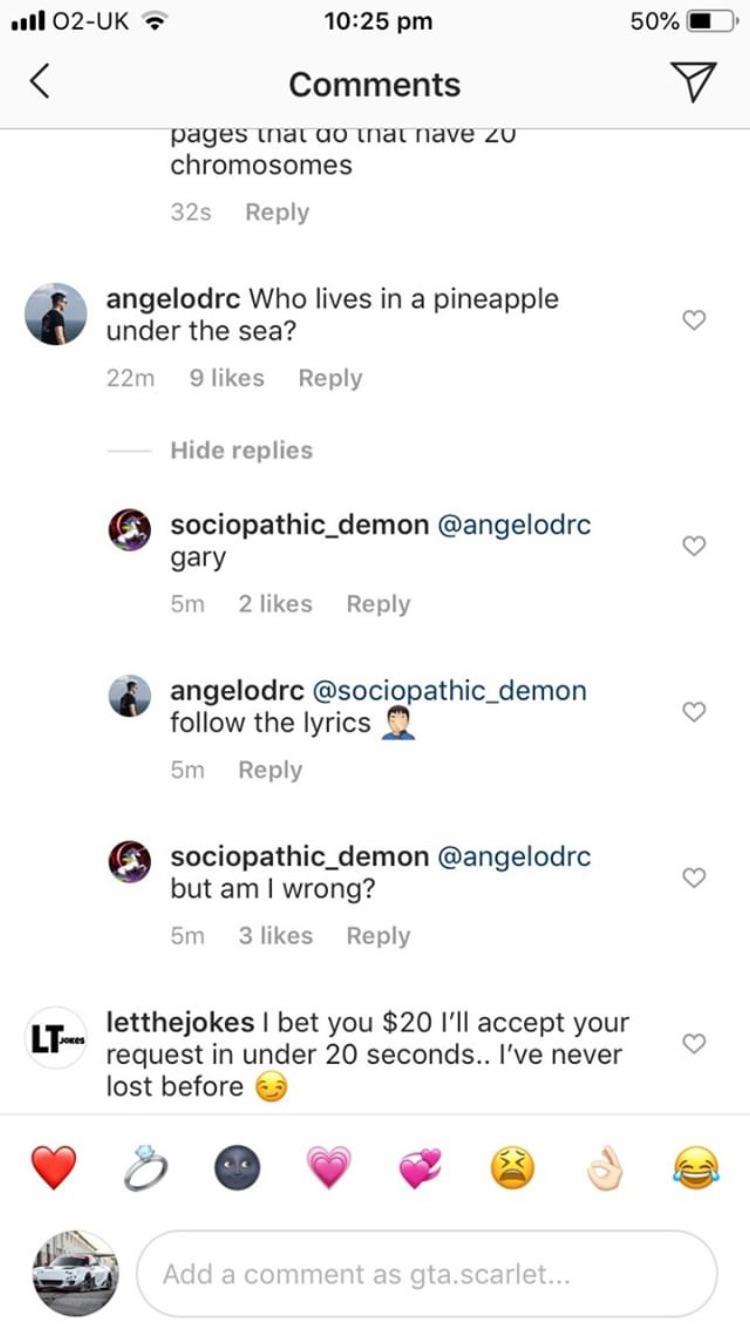Open the Comments header title

pyautogui.click(x=374, y=84)
